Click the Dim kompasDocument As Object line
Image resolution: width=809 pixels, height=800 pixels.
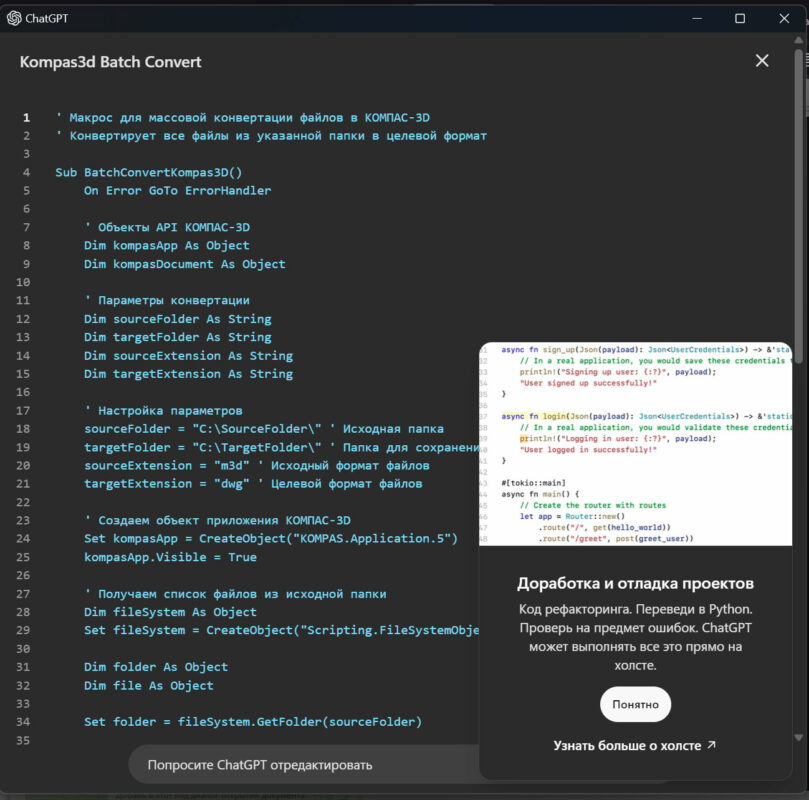185,264
